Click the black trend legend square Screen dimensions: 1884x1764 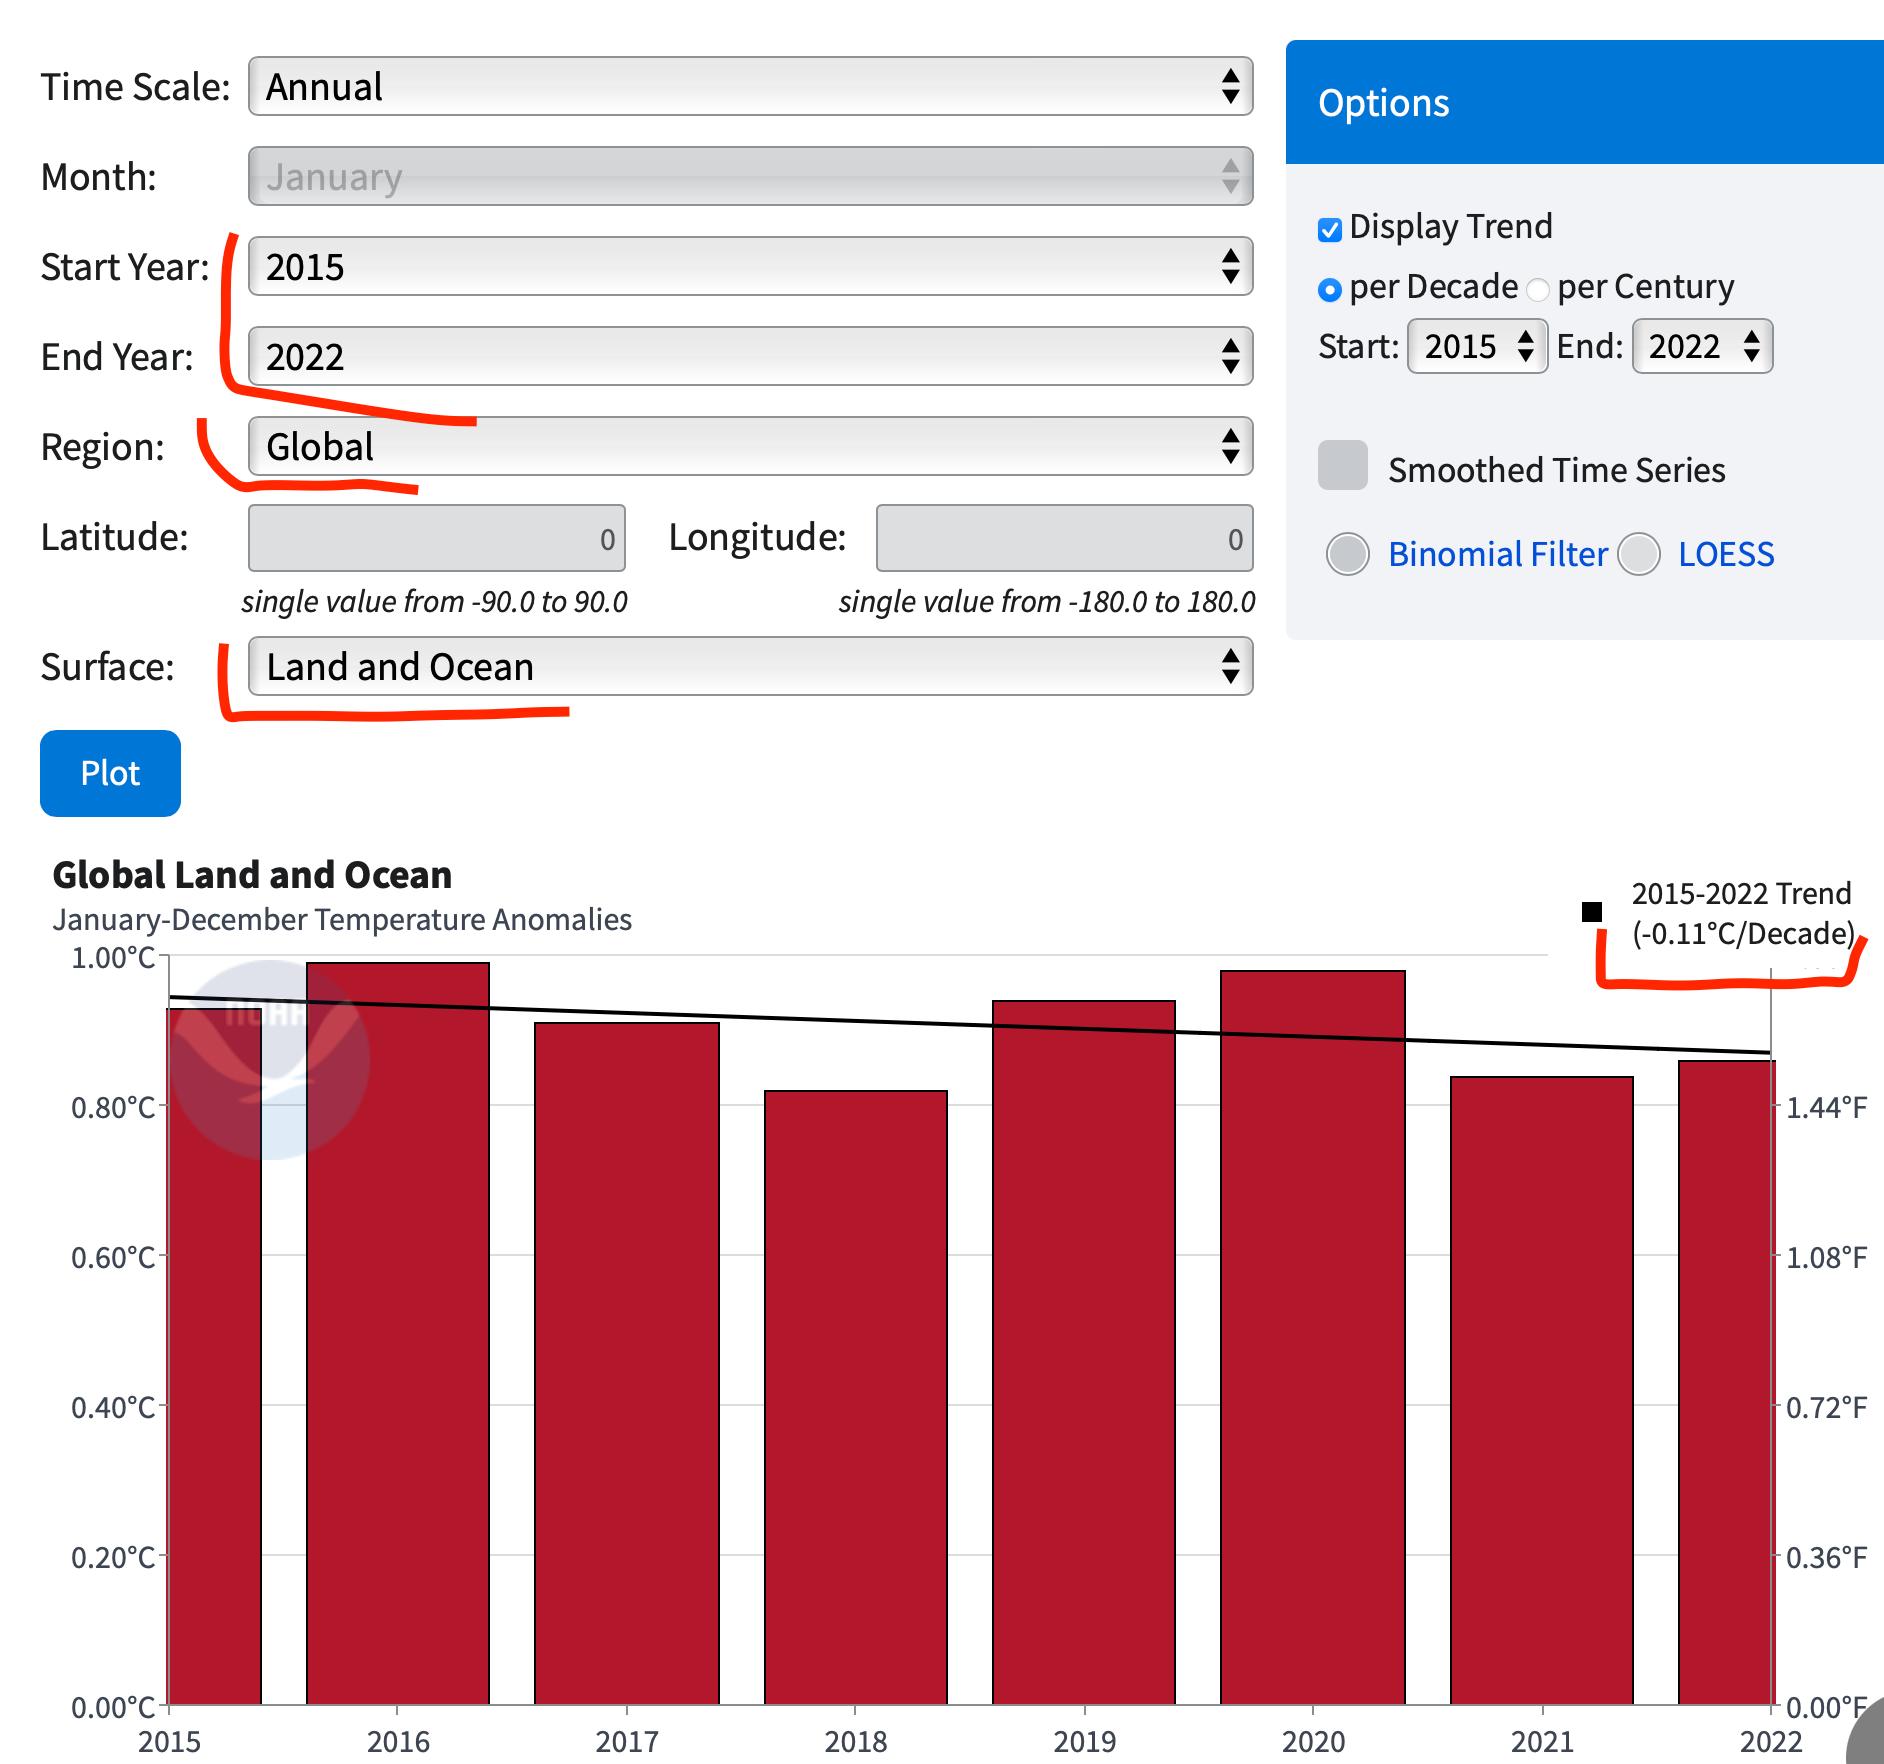coord(1591,911)
